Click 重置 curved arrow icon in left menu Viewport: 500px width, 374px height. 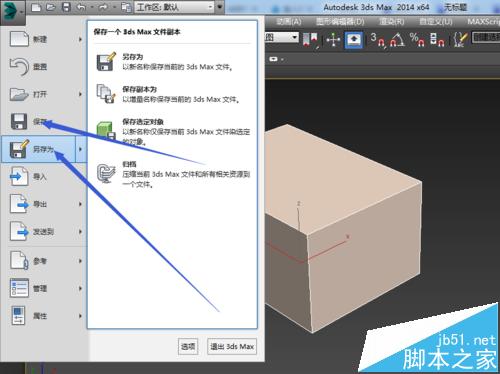(19, 67)
